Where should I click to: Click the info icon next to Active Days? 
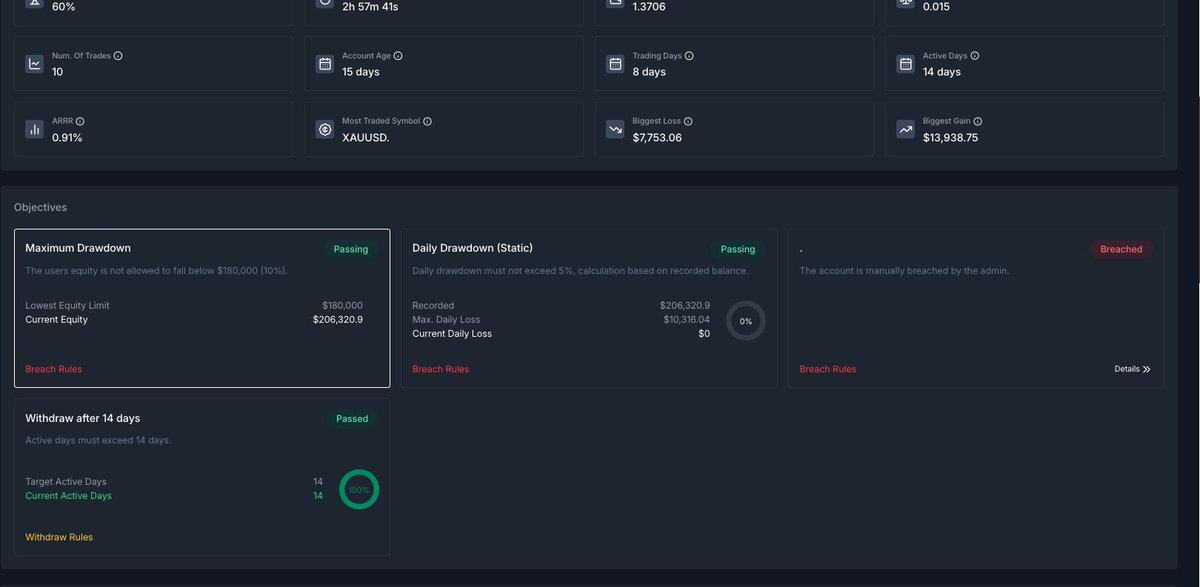[975, 56]
